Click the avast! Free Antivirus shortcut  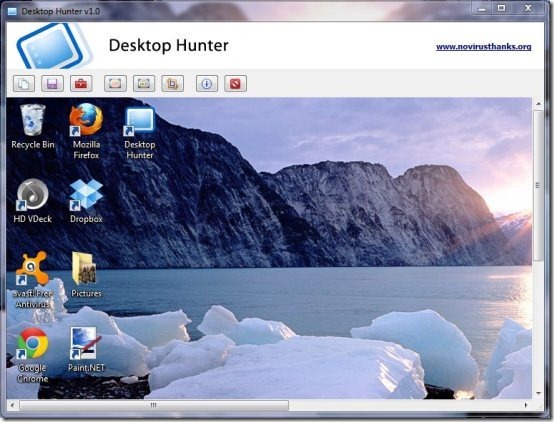pos(33,280)
